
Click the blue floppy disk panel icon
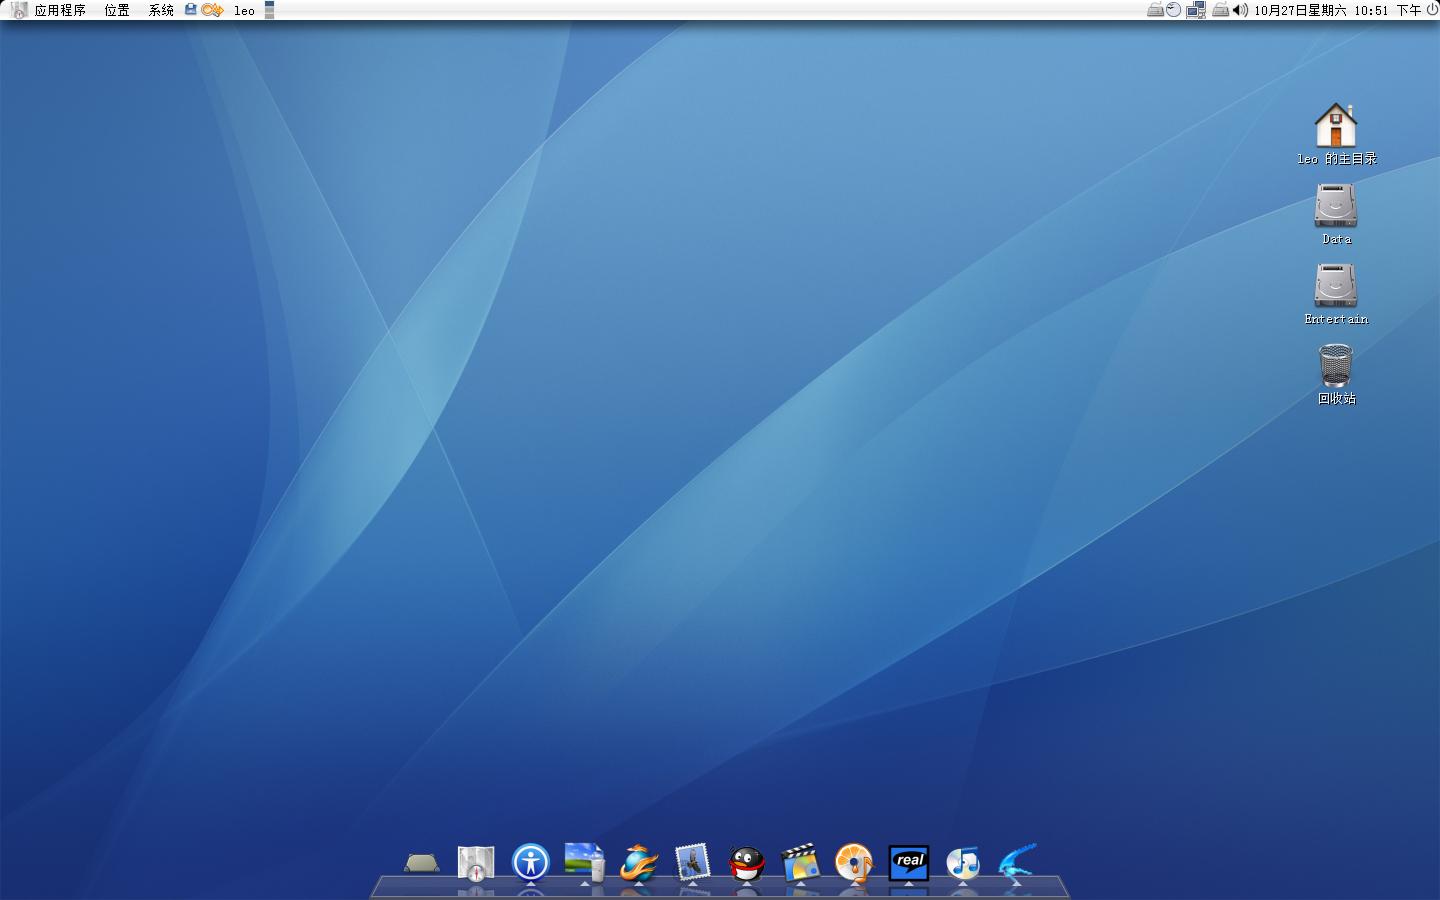(x=190, y=10)
